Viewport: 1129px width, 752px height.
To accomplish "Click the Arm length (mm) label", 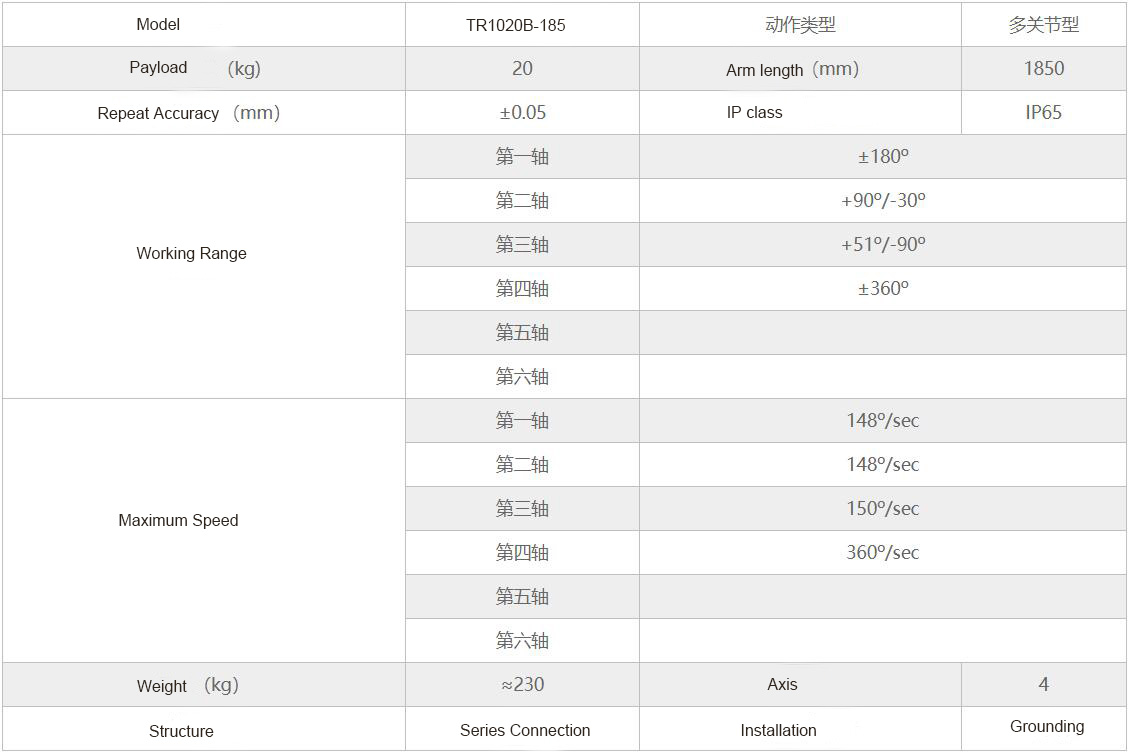I will (792, 69).
